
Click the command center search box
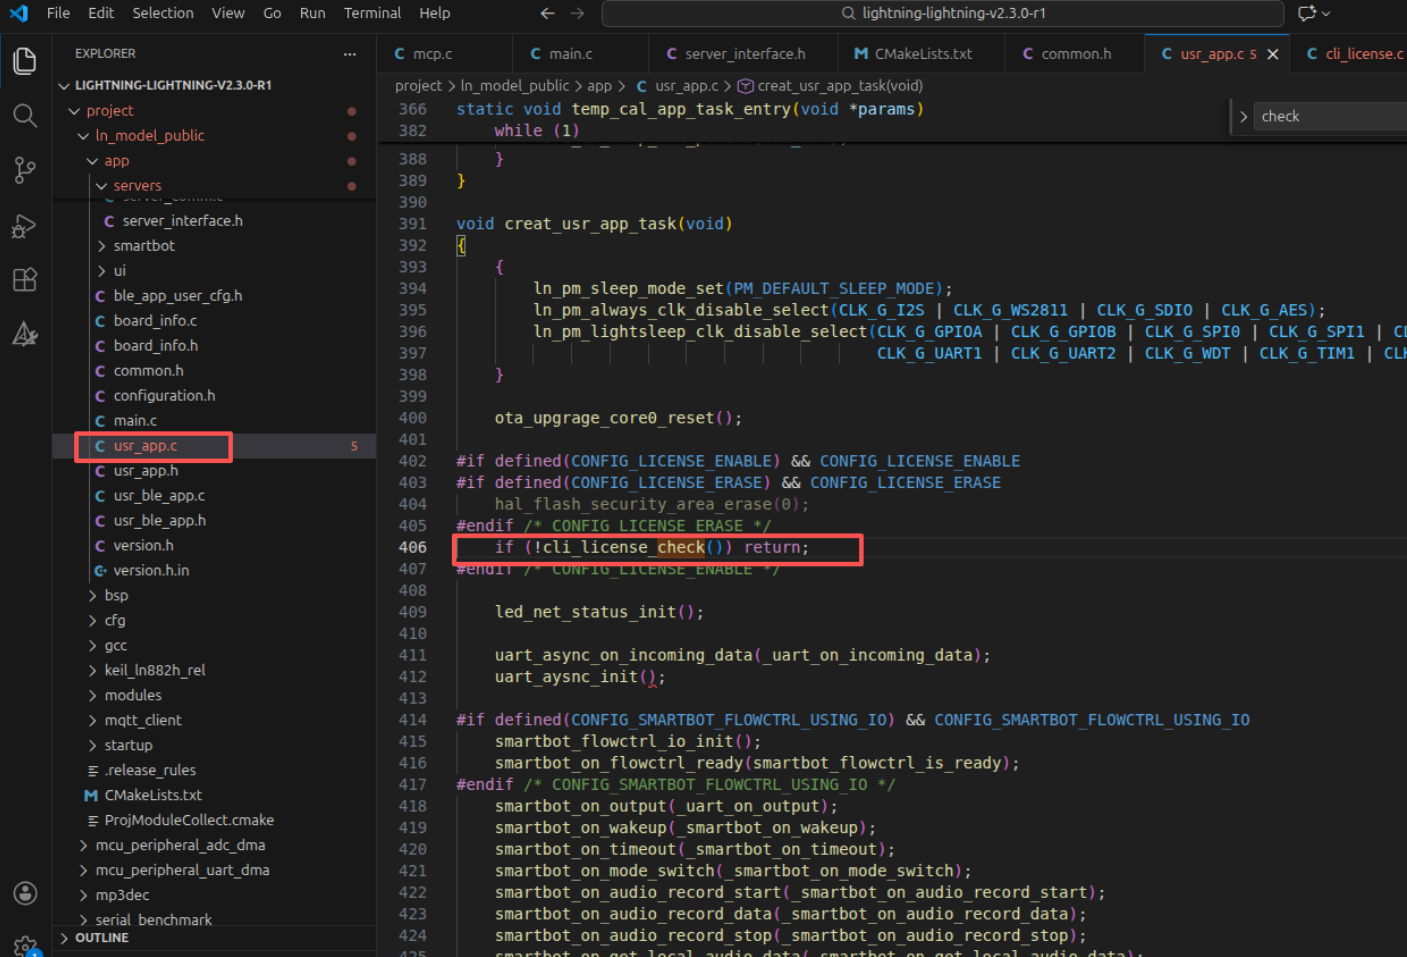pyautogui.click(x=943, y=13)
